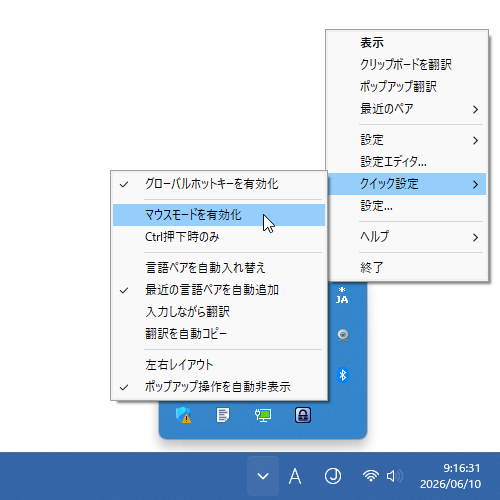Enable 入力しながら翻訳

(219, 312)
